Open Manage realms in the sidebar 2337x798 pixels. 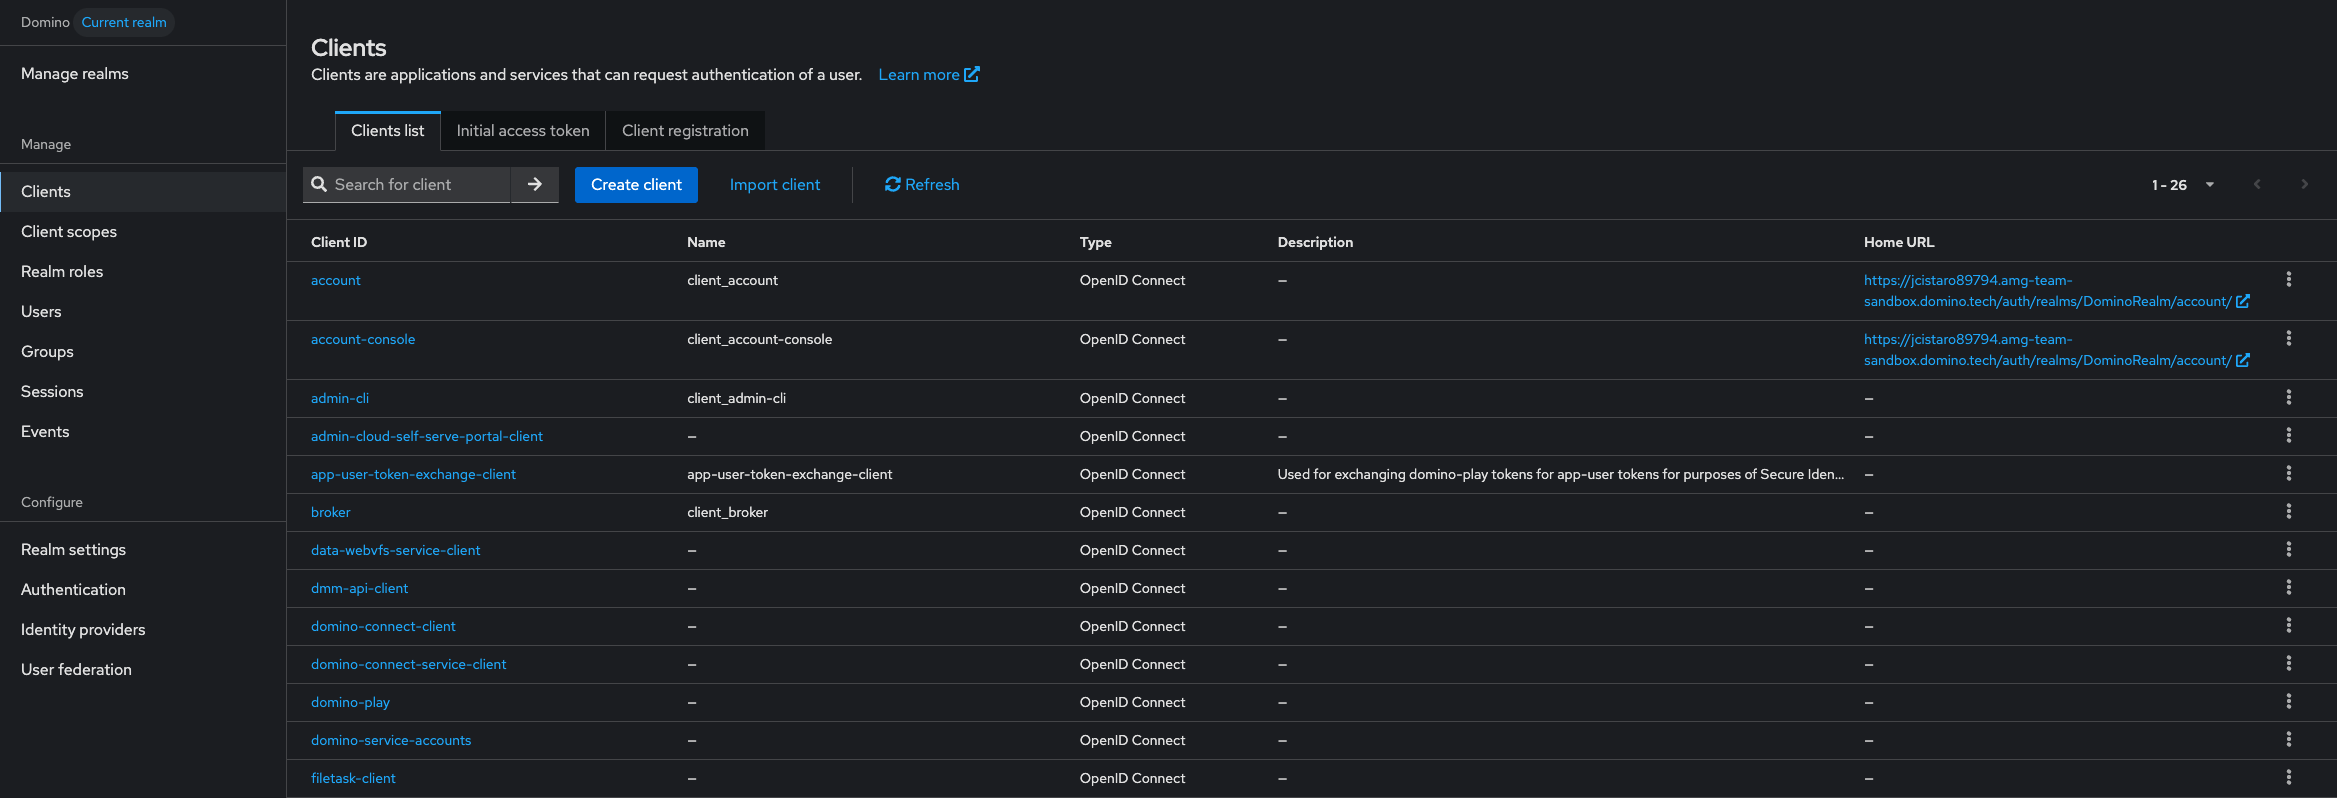pyautogui.click(x=143, y=73)
